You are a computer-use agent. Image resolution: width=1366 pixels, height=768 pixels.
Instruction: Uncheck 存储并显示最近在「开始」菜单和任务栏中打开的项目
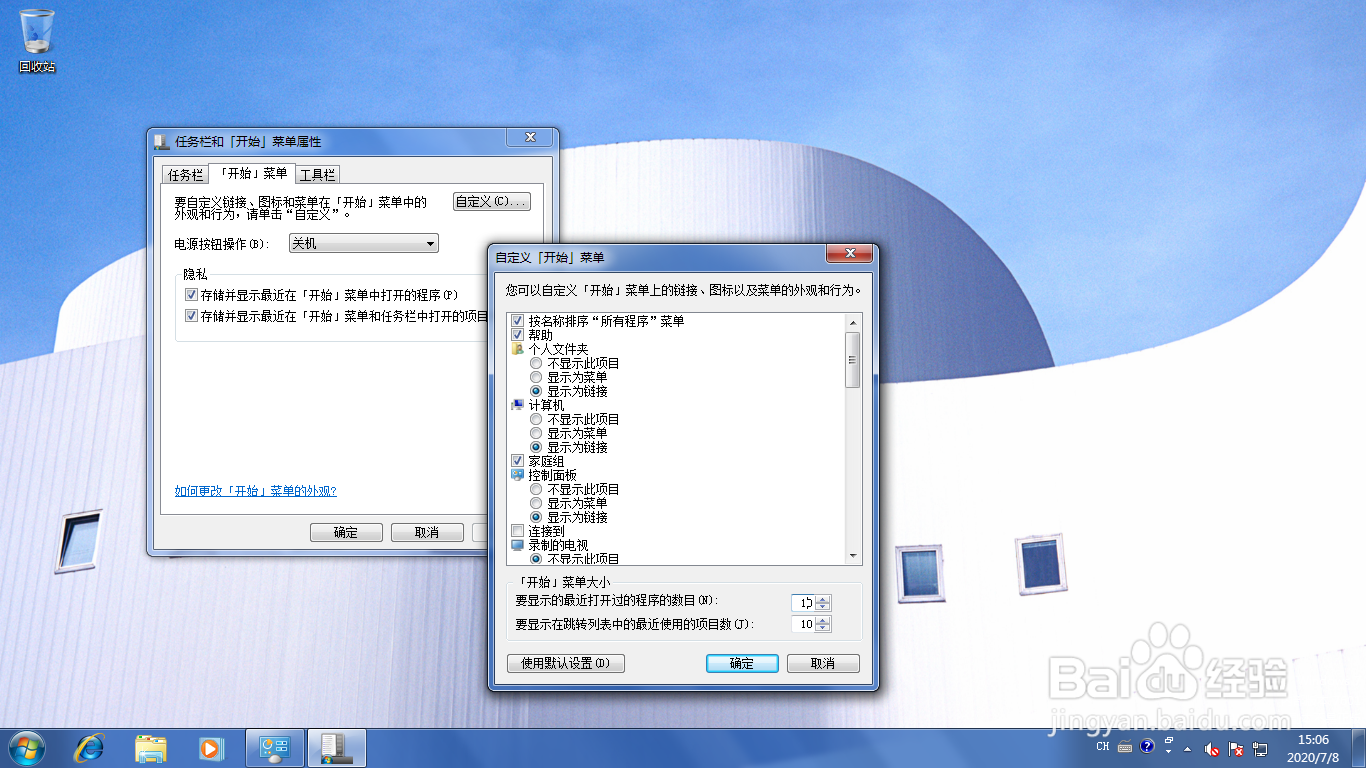[191, 316]
